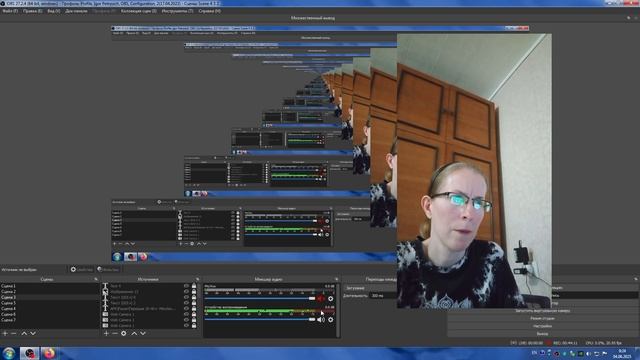Click the REC timer in the status bar

coord(565,343)
